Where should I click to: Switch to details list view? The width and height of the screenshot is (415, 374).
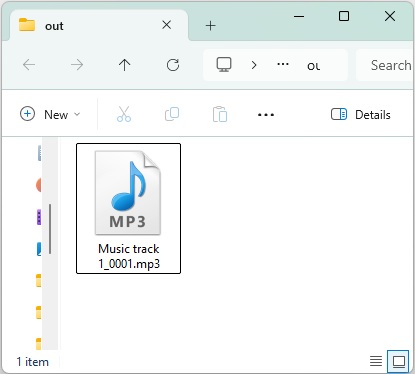coord(376,361)
